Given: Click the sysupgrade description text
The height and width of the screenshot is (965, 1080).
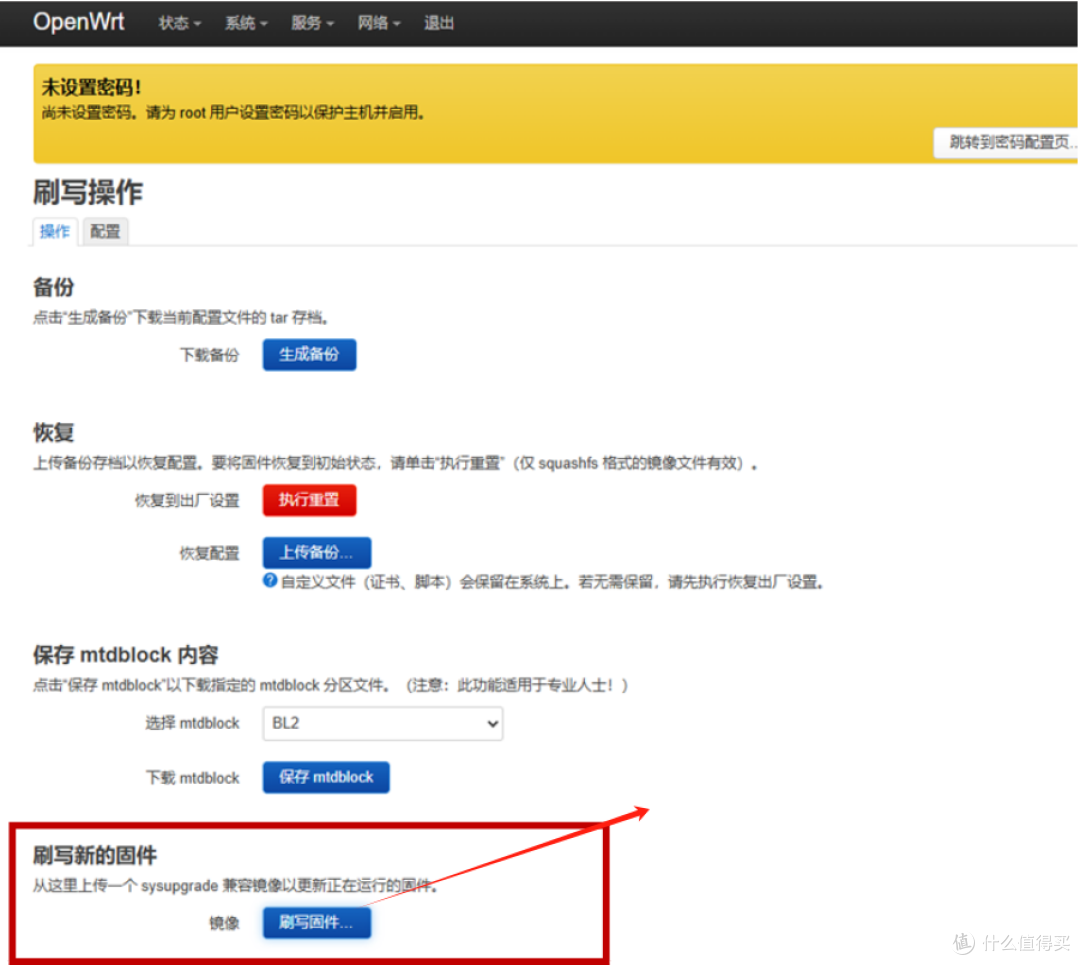Looking at the screenshot, I should 236,886.
